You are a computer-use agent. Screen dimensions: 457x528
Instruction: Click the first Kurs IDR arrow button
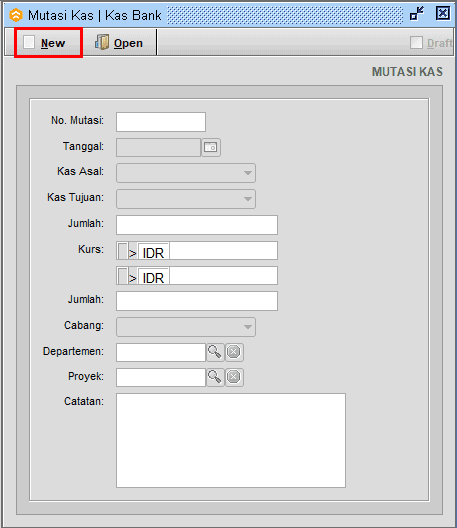tap(133, 252)
